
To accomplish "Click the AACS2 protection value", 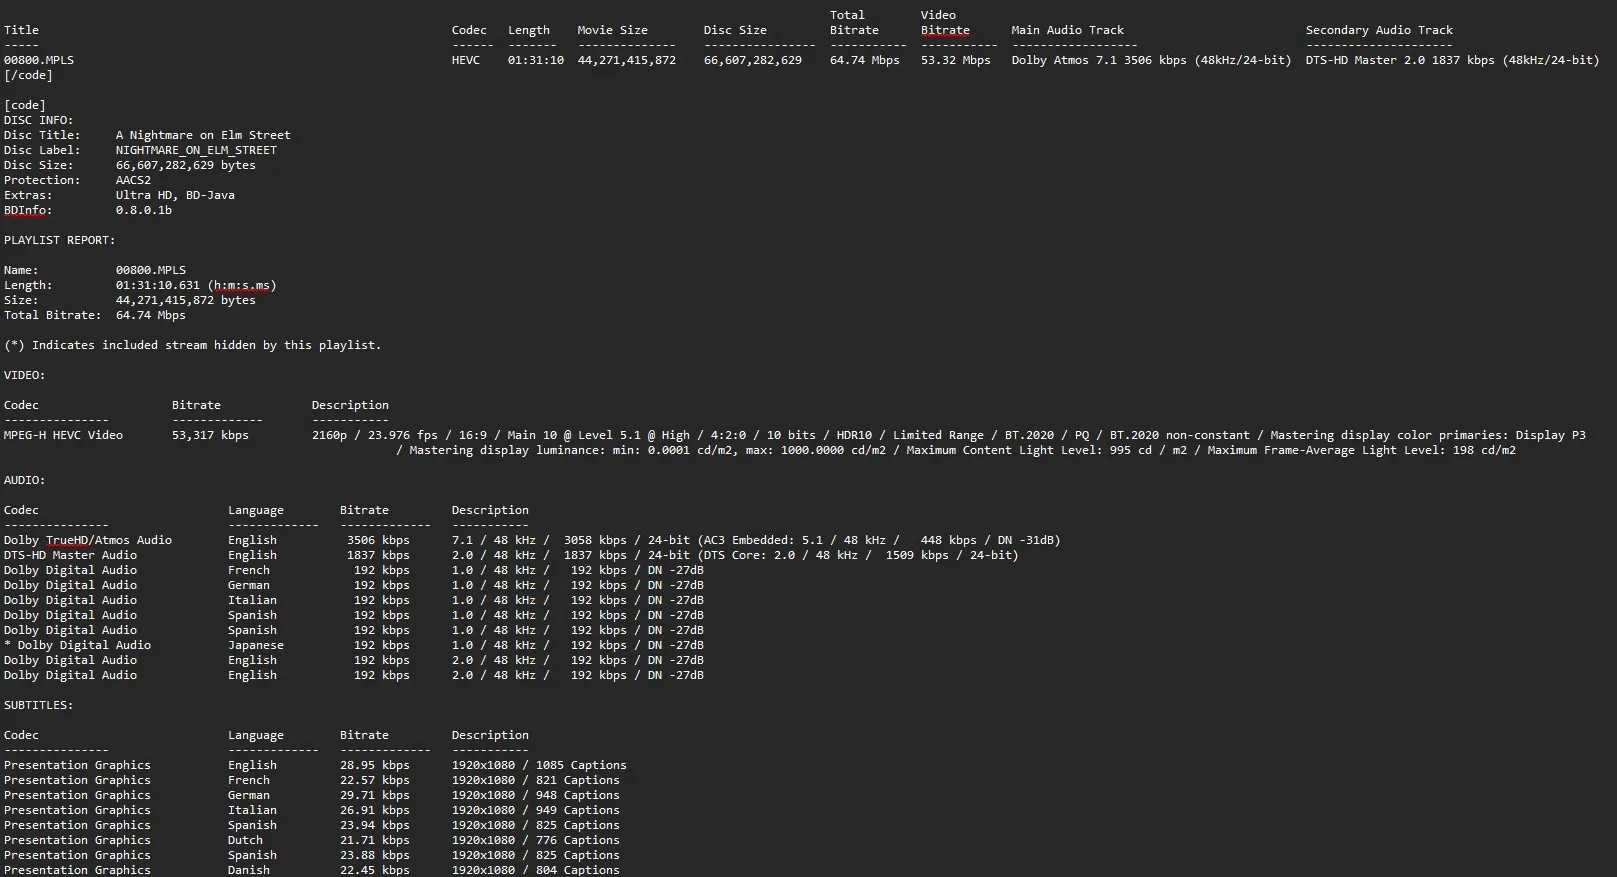I will click(x=133, y=180).
